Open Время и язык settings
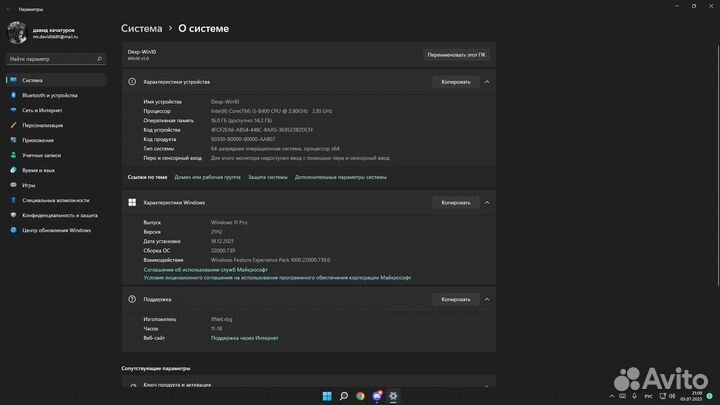Screen dimensions: 720x405 pos(38,170)
